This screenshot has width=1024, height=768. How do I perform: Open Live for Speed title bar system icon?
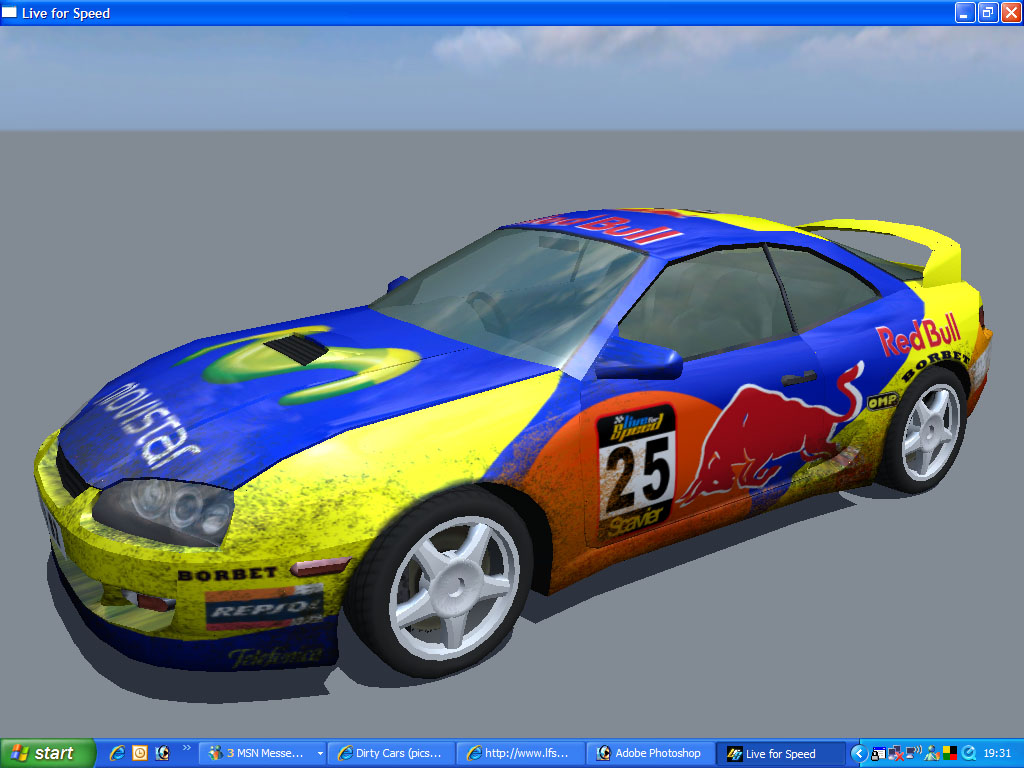click(9, 12)
